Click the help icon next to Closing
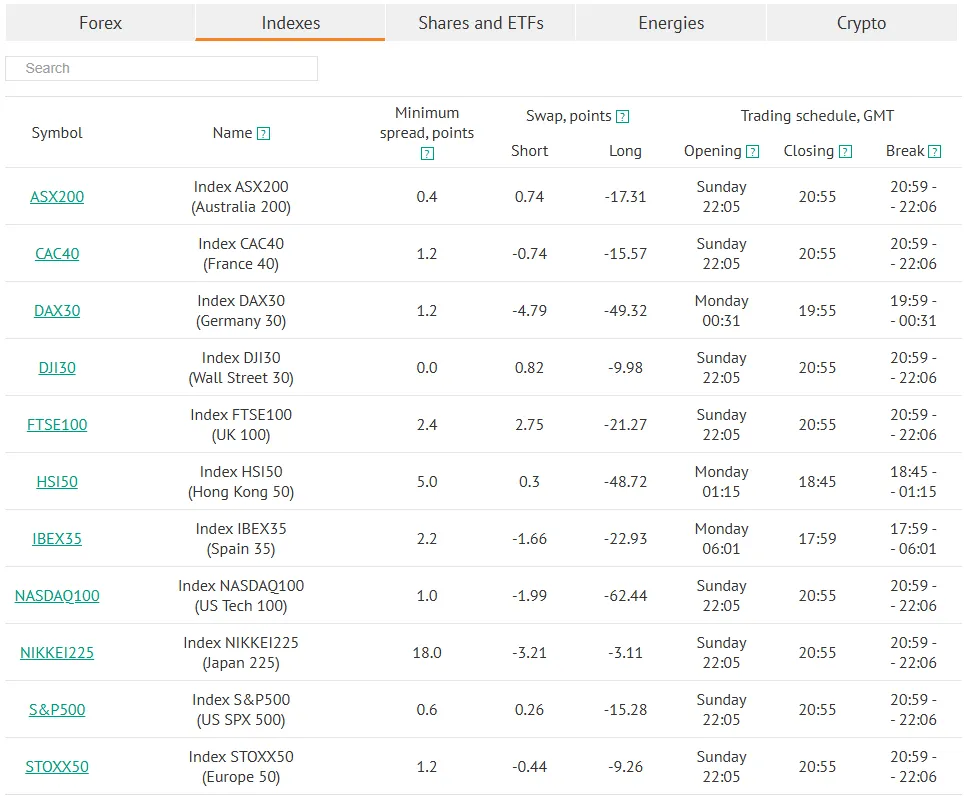This screenshot has width=969, height=800. (x=846, y=152)
